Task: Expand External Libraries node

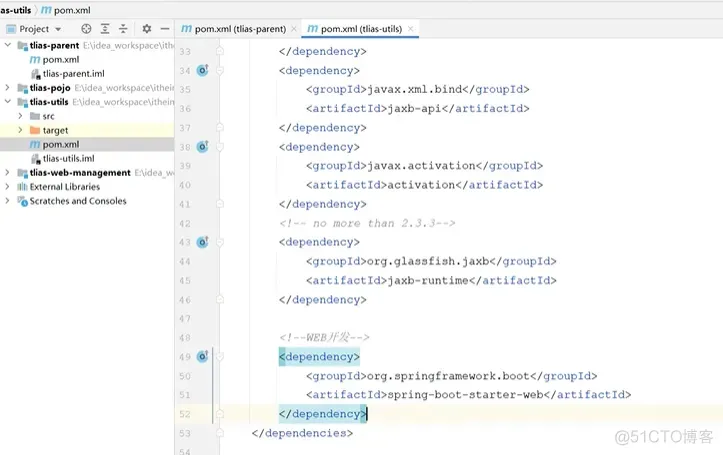Action: click(x=7, y=187)
